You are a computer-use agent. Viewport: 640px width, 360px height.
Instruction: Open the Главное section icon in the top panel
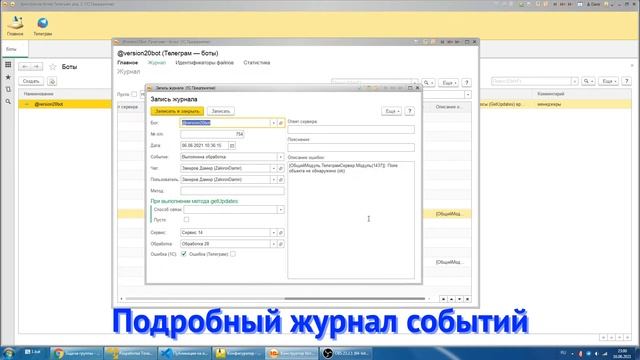pyautogui.click(x=15, y=25)
